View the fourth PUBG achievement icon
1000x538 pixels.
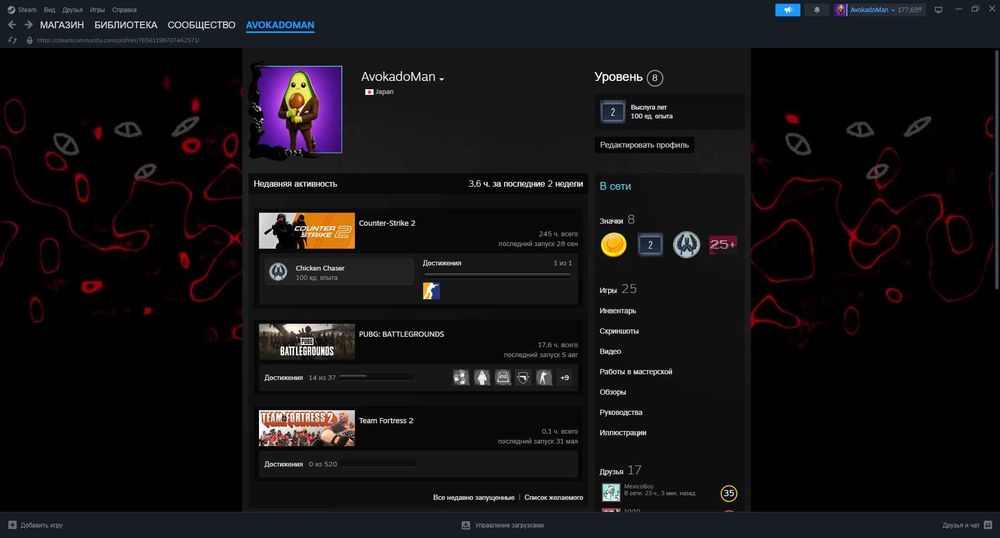point(523,377)
